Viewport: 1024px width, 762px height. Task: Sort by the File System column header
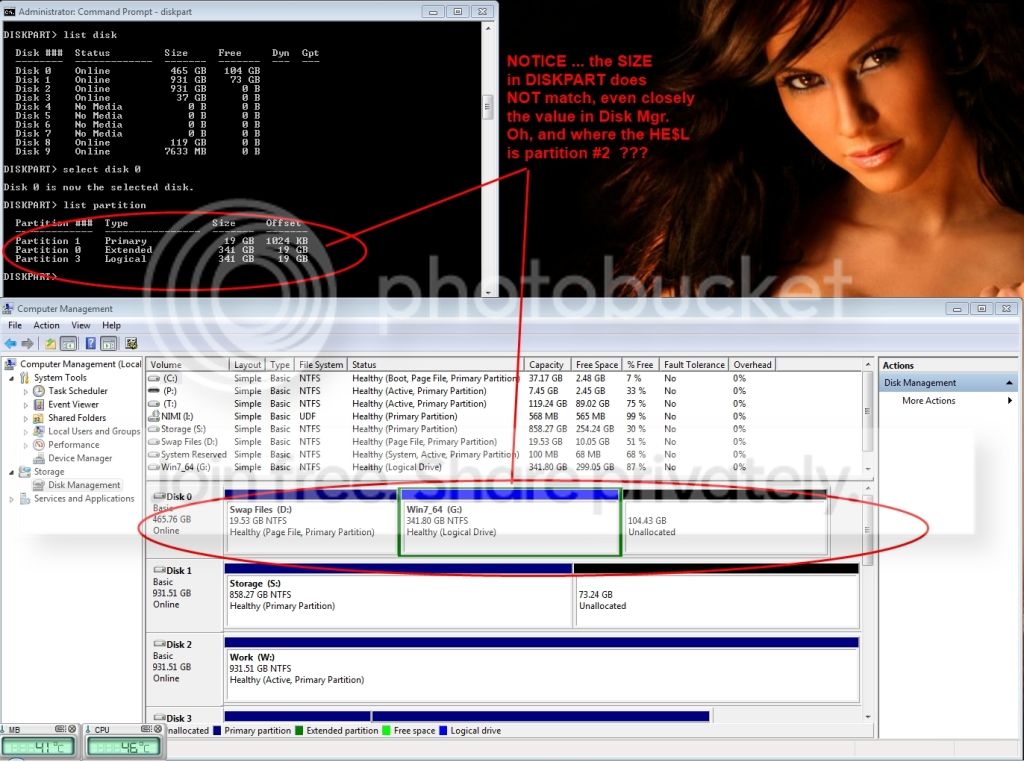coord(321,364)
